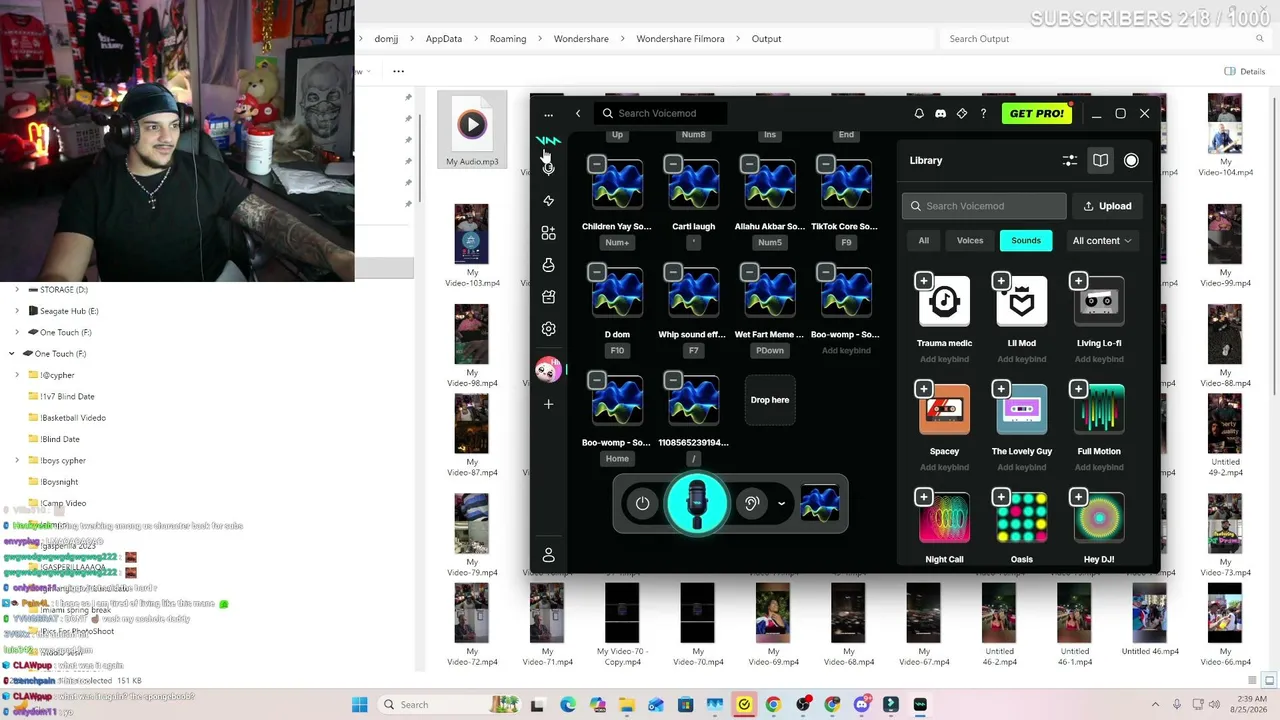Open Google Chrome from taskbar
Image resolution: width=1280 pixels, height=720 pixels.
(773, 705)
